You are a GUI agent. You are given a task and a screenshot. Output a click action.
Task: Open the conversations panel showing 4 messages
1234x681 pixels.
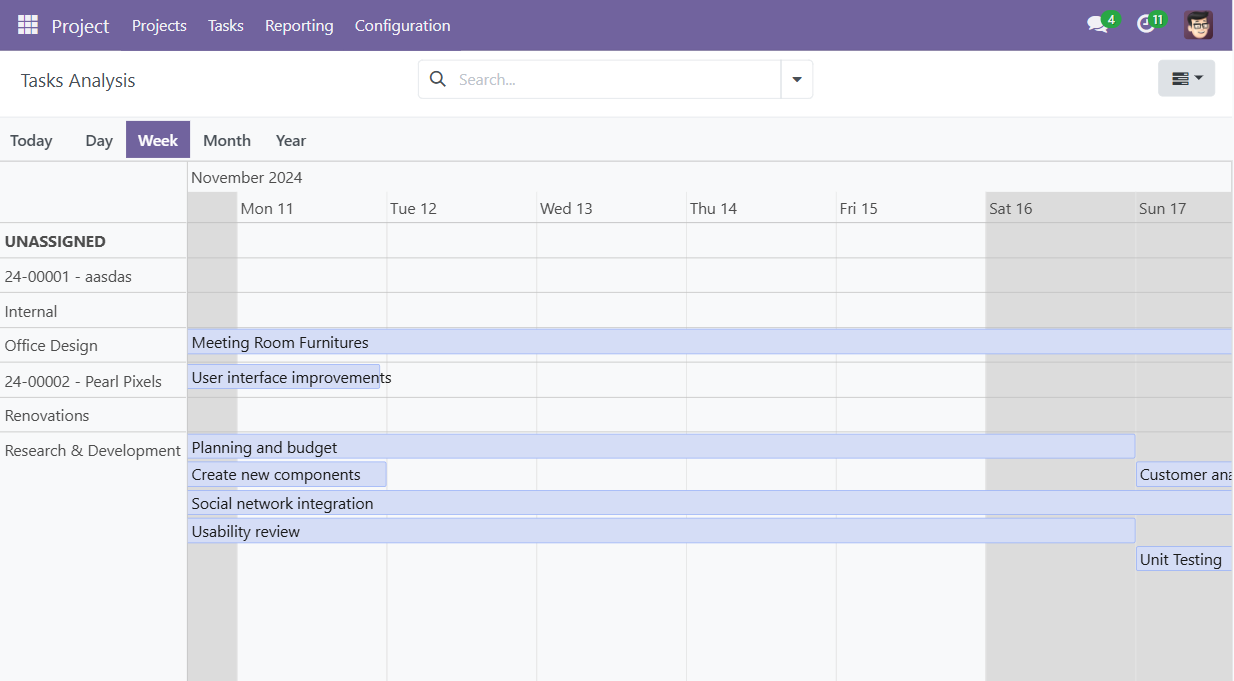coord(1095,24)
